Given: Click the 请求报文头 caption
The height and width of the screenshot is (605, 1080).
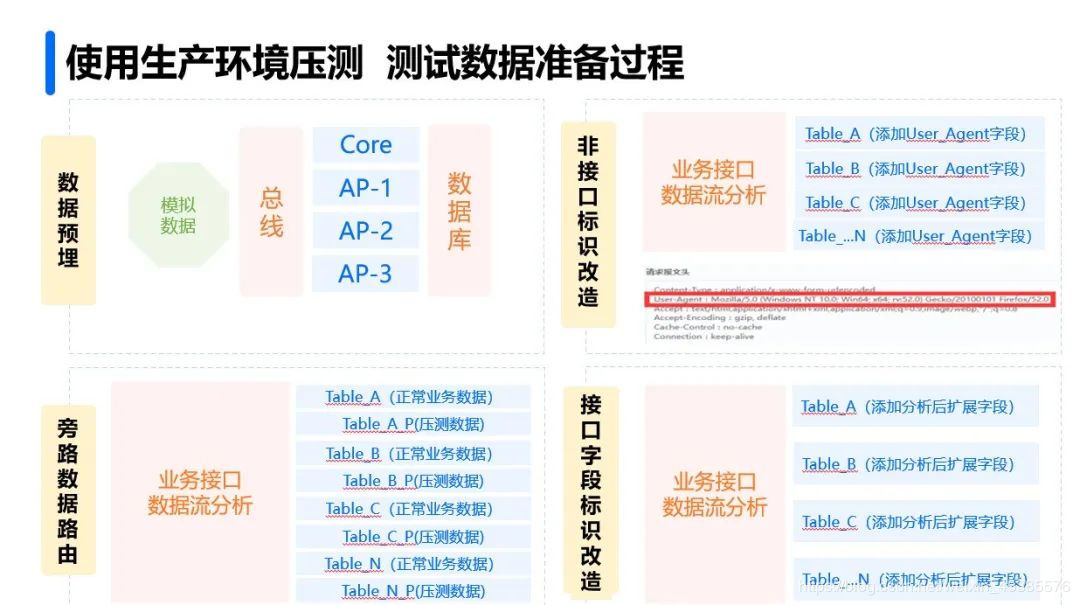Looking at the screenshot, I should (667, 272).
